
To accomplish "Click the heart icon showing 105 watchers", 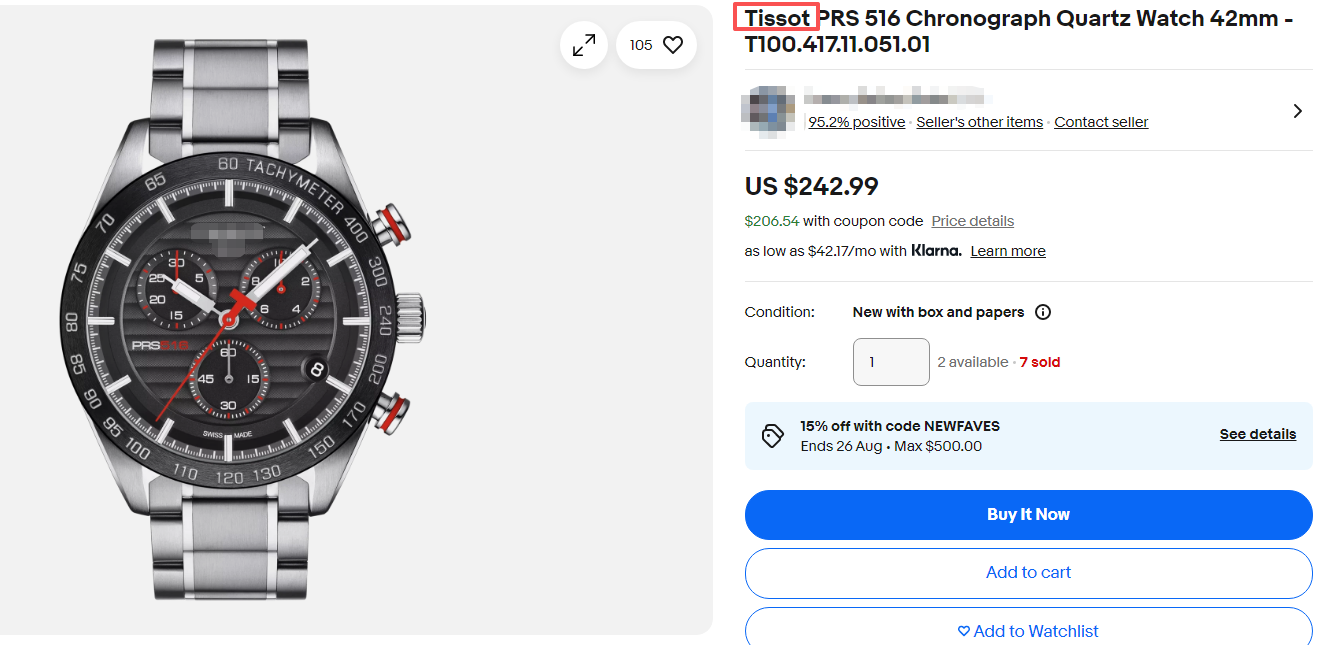I will [673, 45].
